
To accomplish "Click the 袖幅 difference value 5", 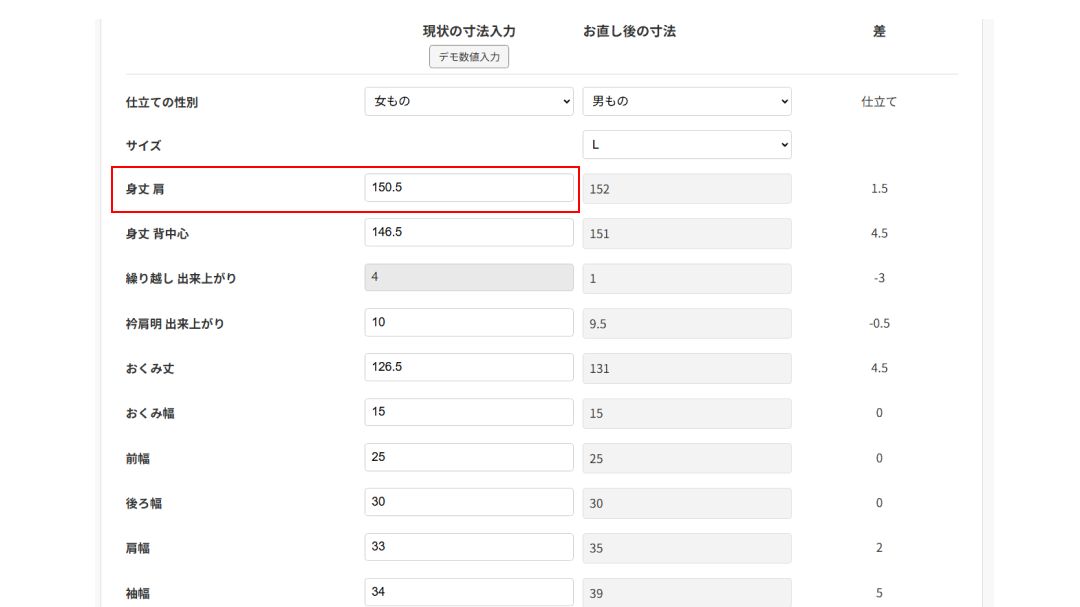I will tap(879, 593).
